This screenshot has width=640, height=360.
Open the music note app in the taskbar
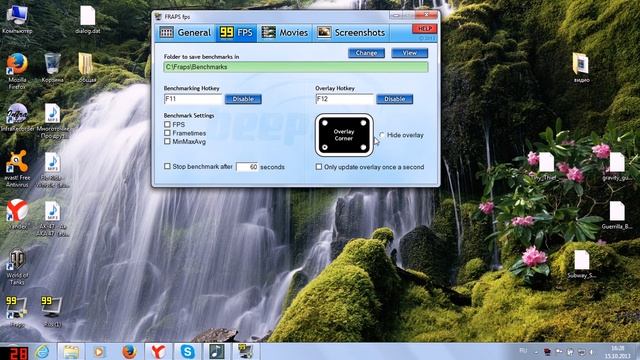click(x=216, y=351)
